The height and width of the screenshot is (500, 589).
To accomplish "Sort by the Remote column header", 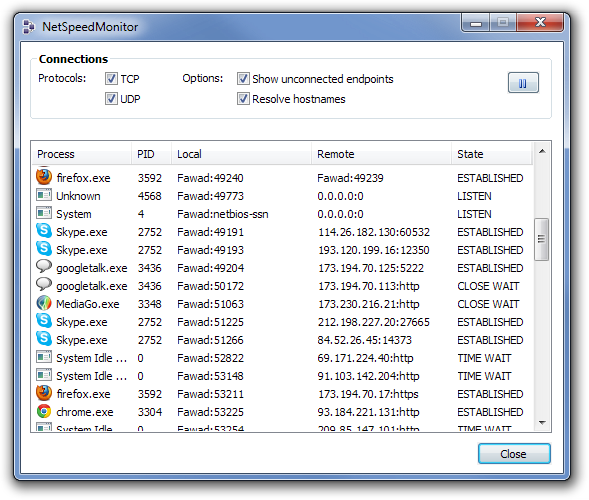I will (381, 154).
